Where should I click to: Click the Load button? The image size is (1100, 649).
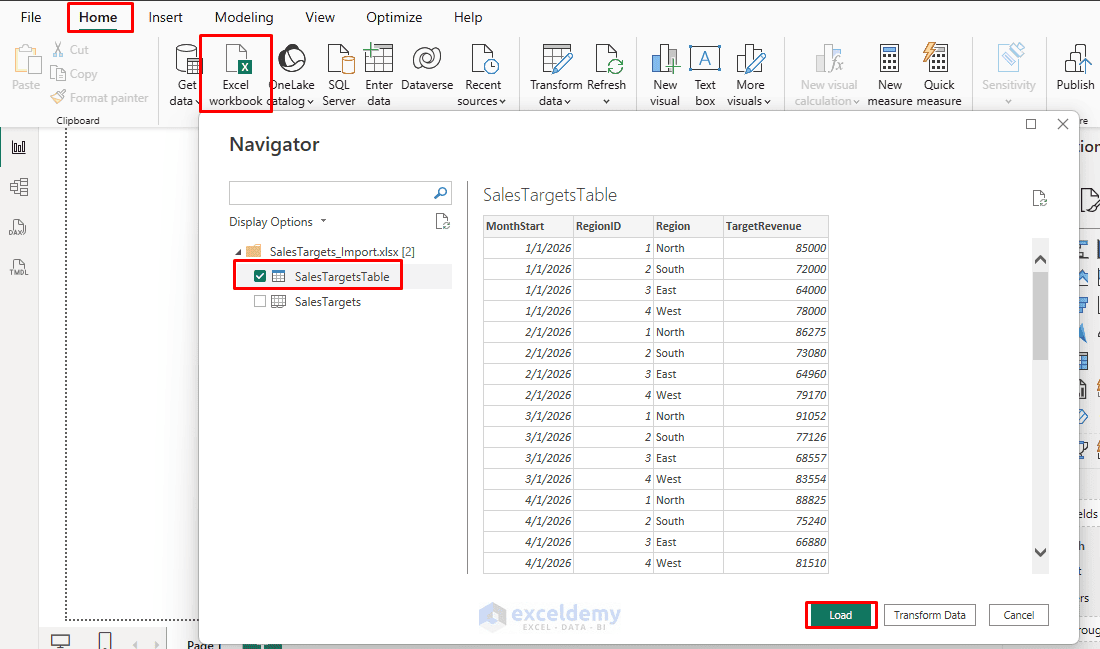click(x=840, y=615)
